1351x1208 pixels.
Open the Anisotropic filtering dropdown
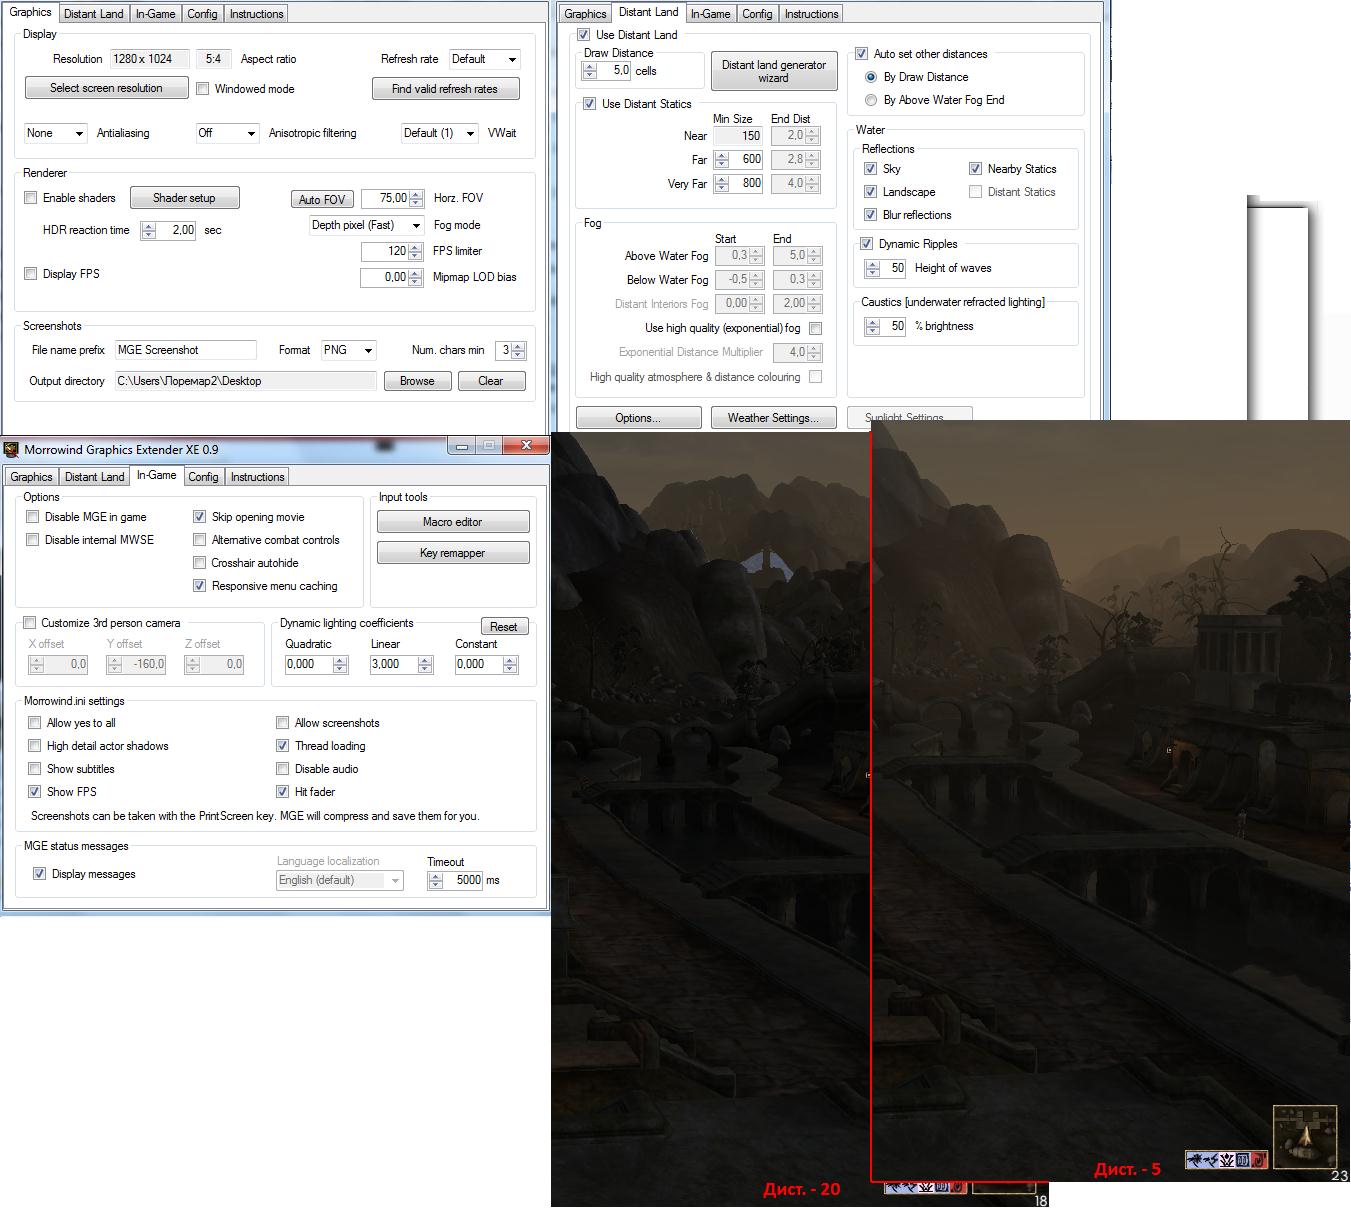pyautogui.click(x=227, y=133)
